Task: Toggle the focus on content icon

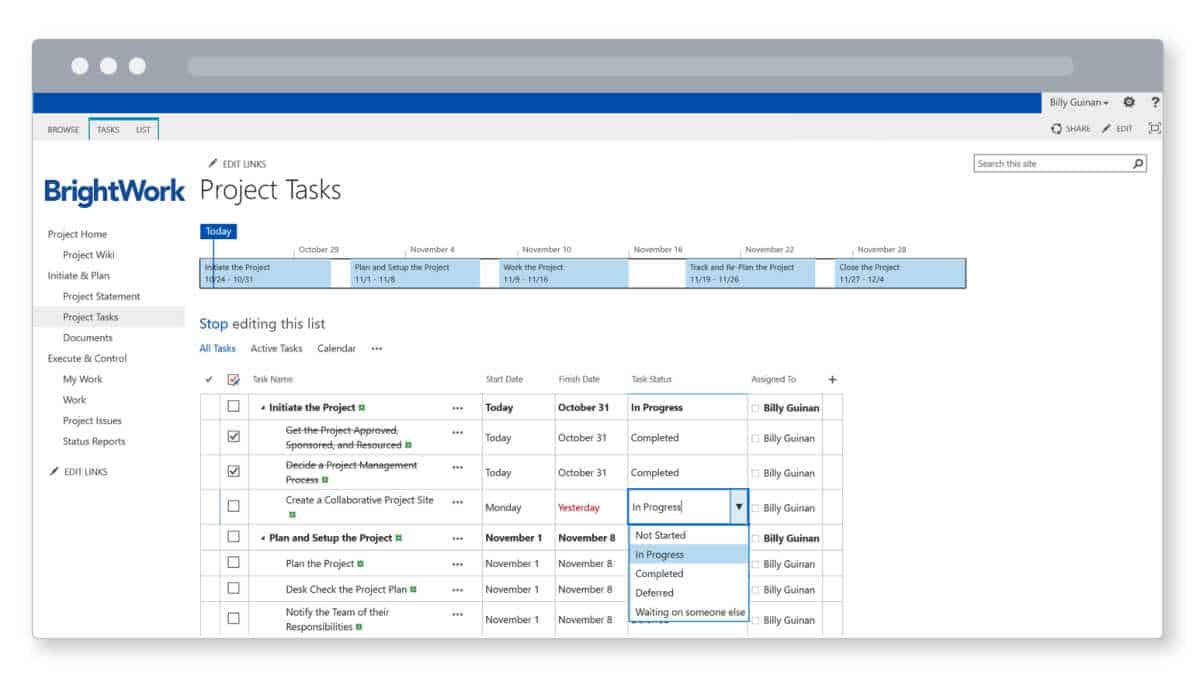Action: tap(1154, 128)
